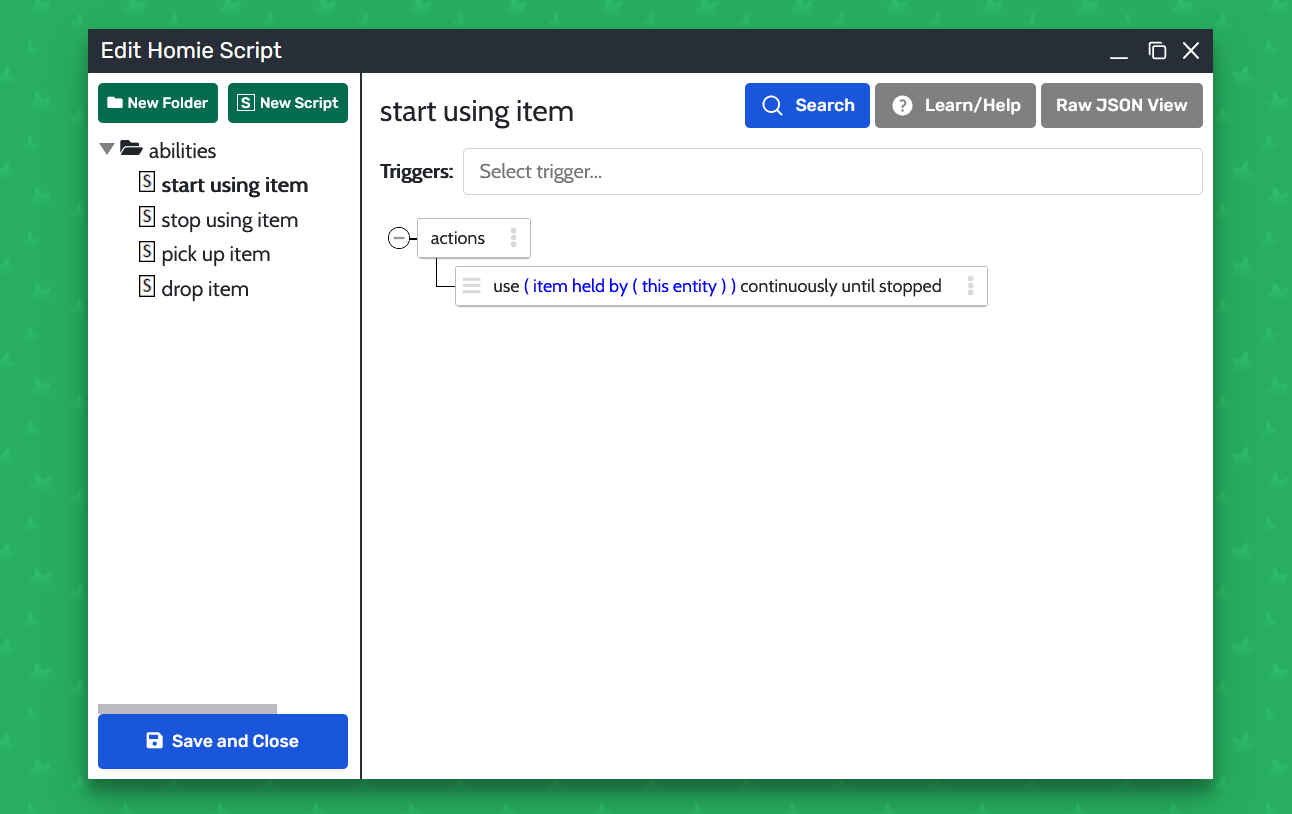
Task: Select the stop using item script
Action: 229,220
